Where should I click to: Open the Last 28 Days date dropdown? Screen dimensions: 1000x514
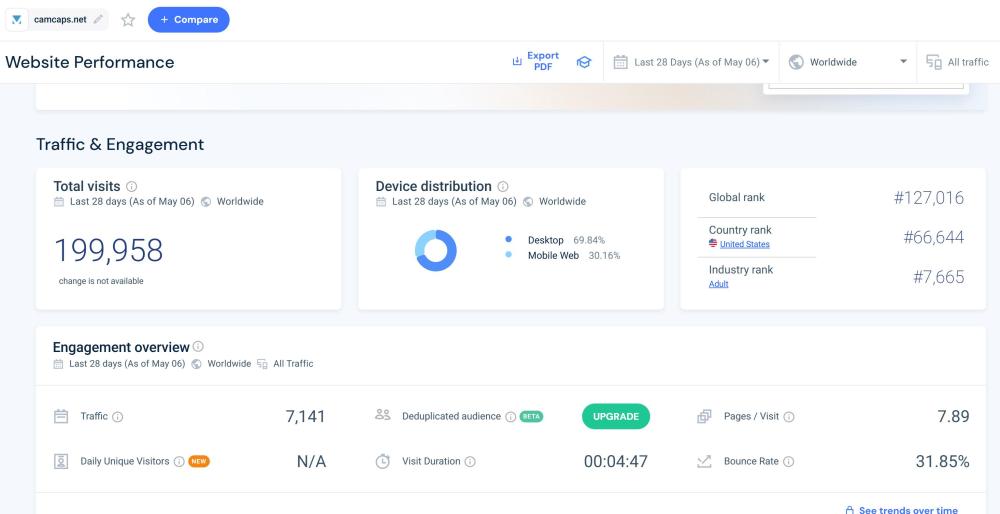[692, 62]
